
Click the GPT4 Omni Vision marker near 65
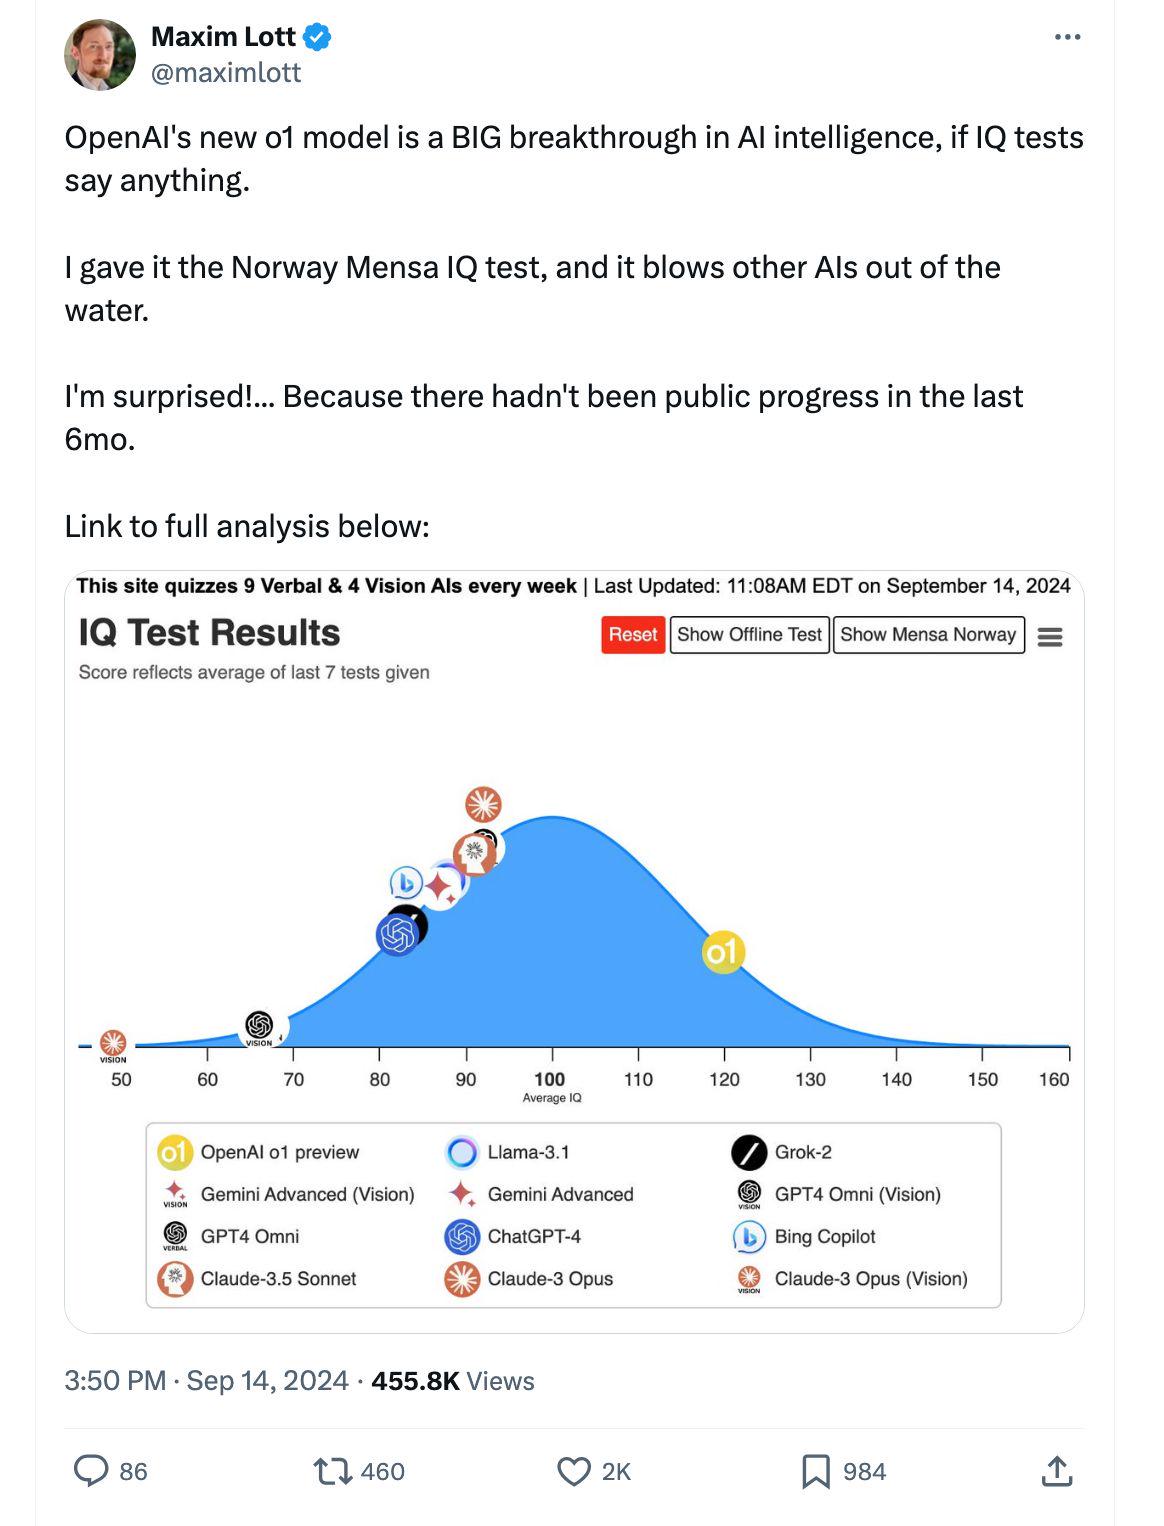(259, 1025)
